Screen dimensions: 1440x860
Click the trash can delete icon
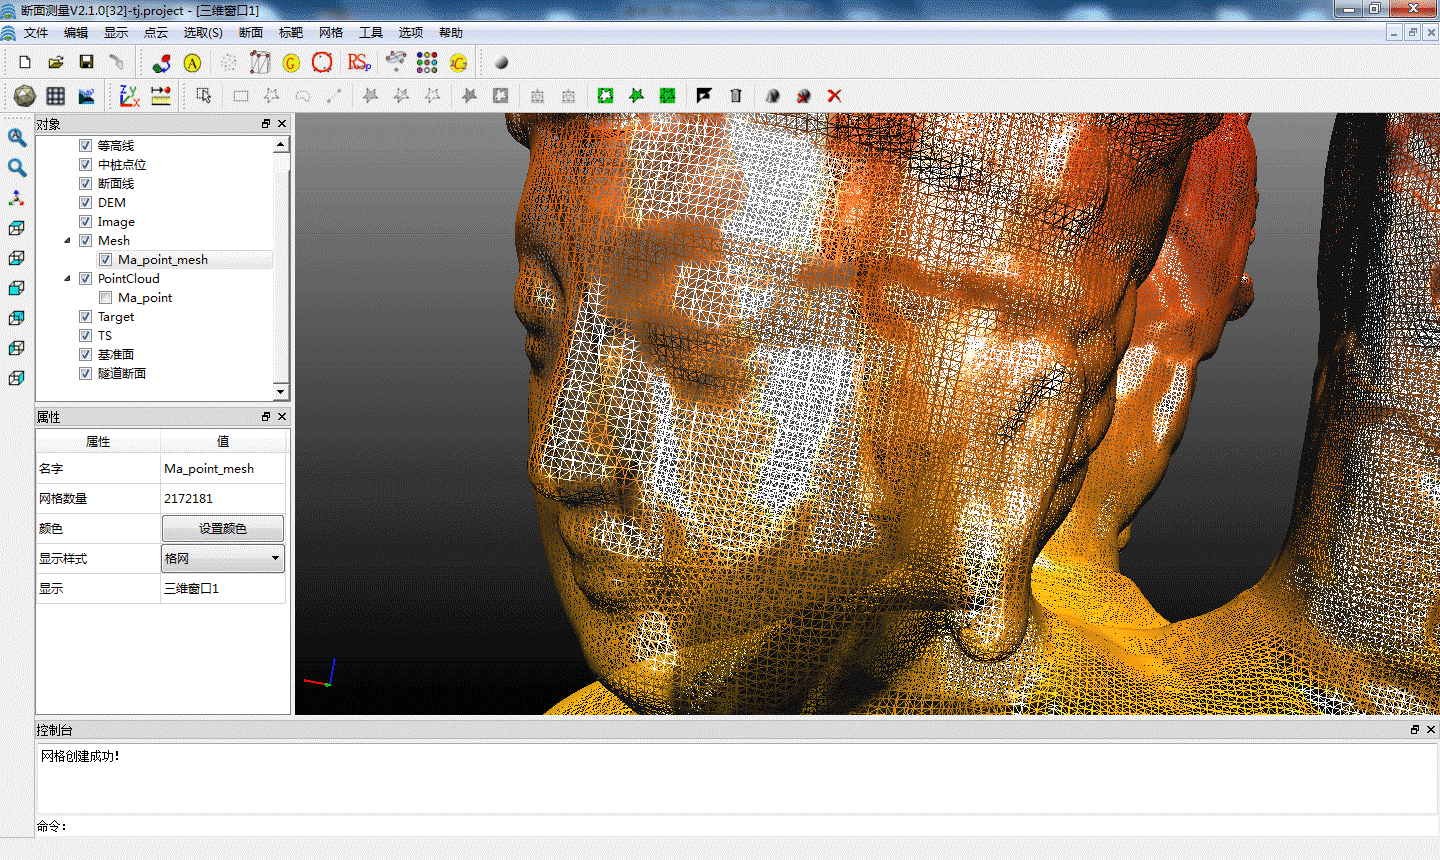click(736, 96)
